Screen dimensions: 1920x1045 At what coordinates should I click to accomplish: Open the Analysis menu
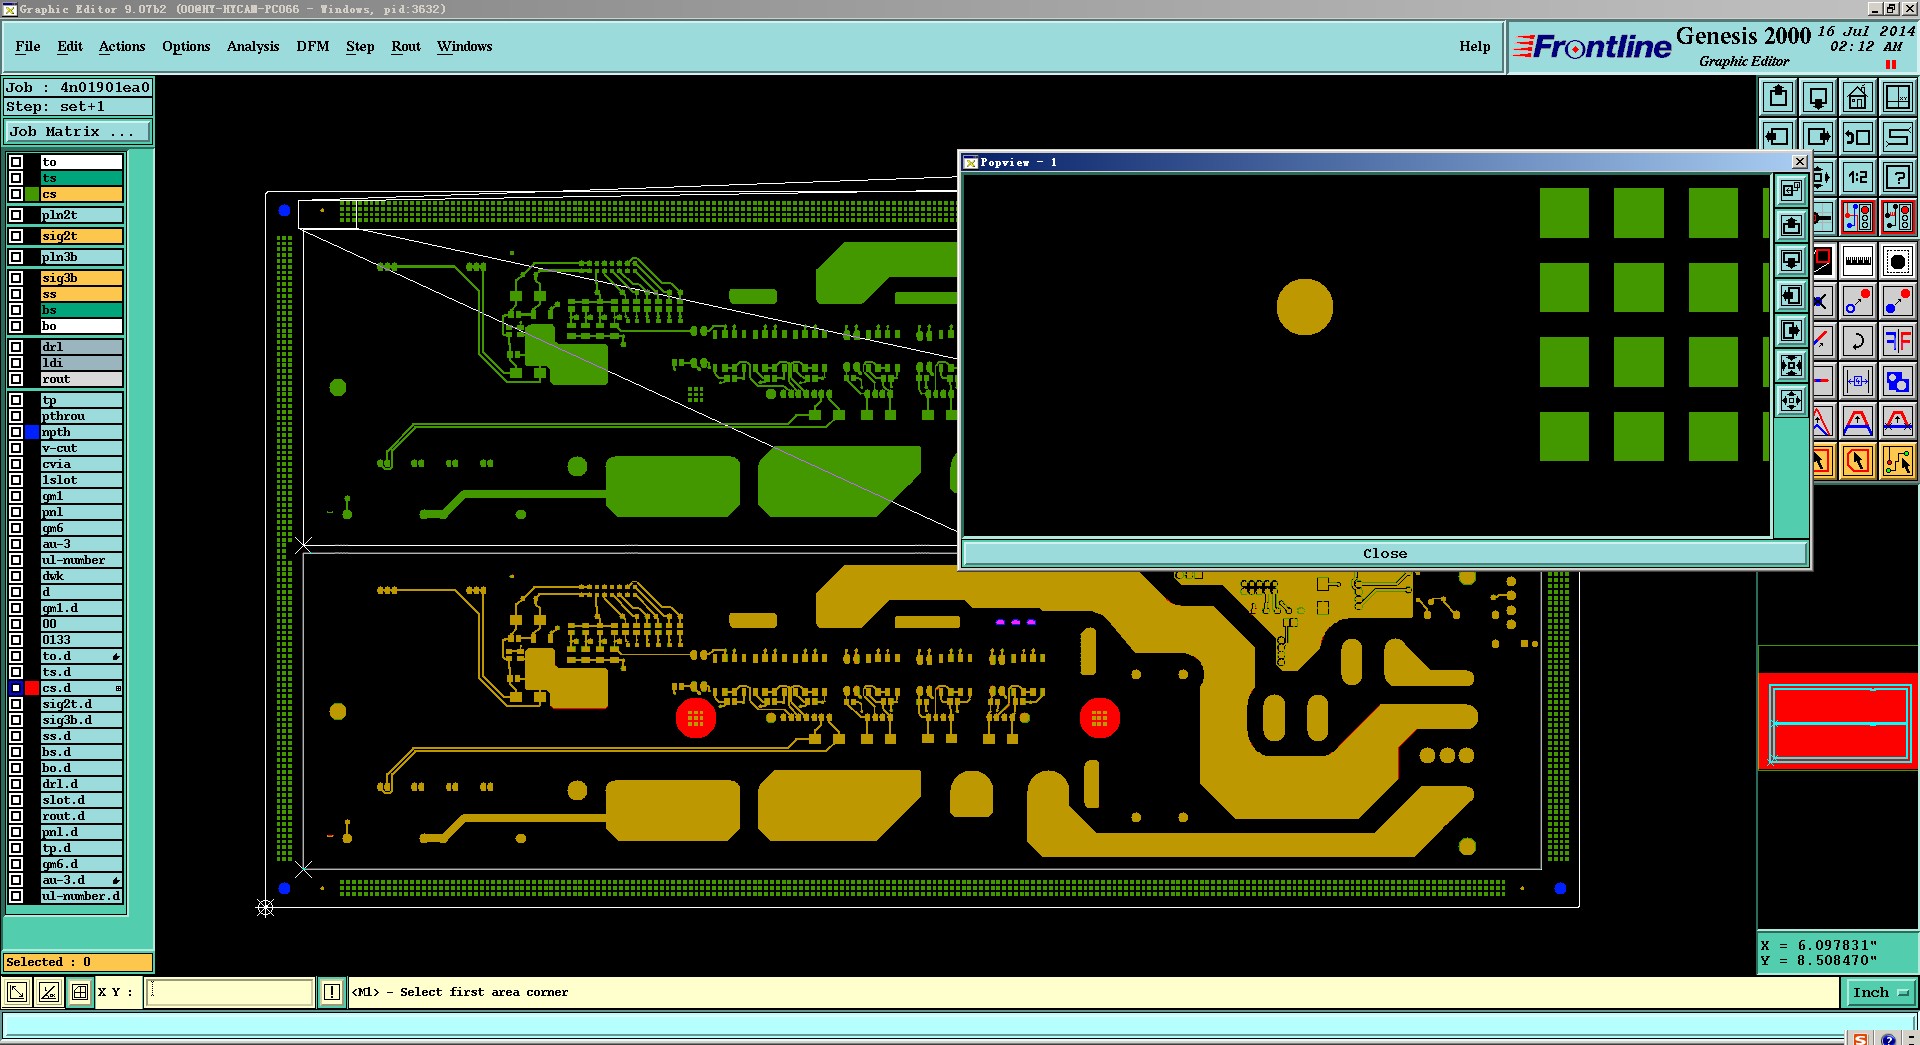(x=253, y=46)
